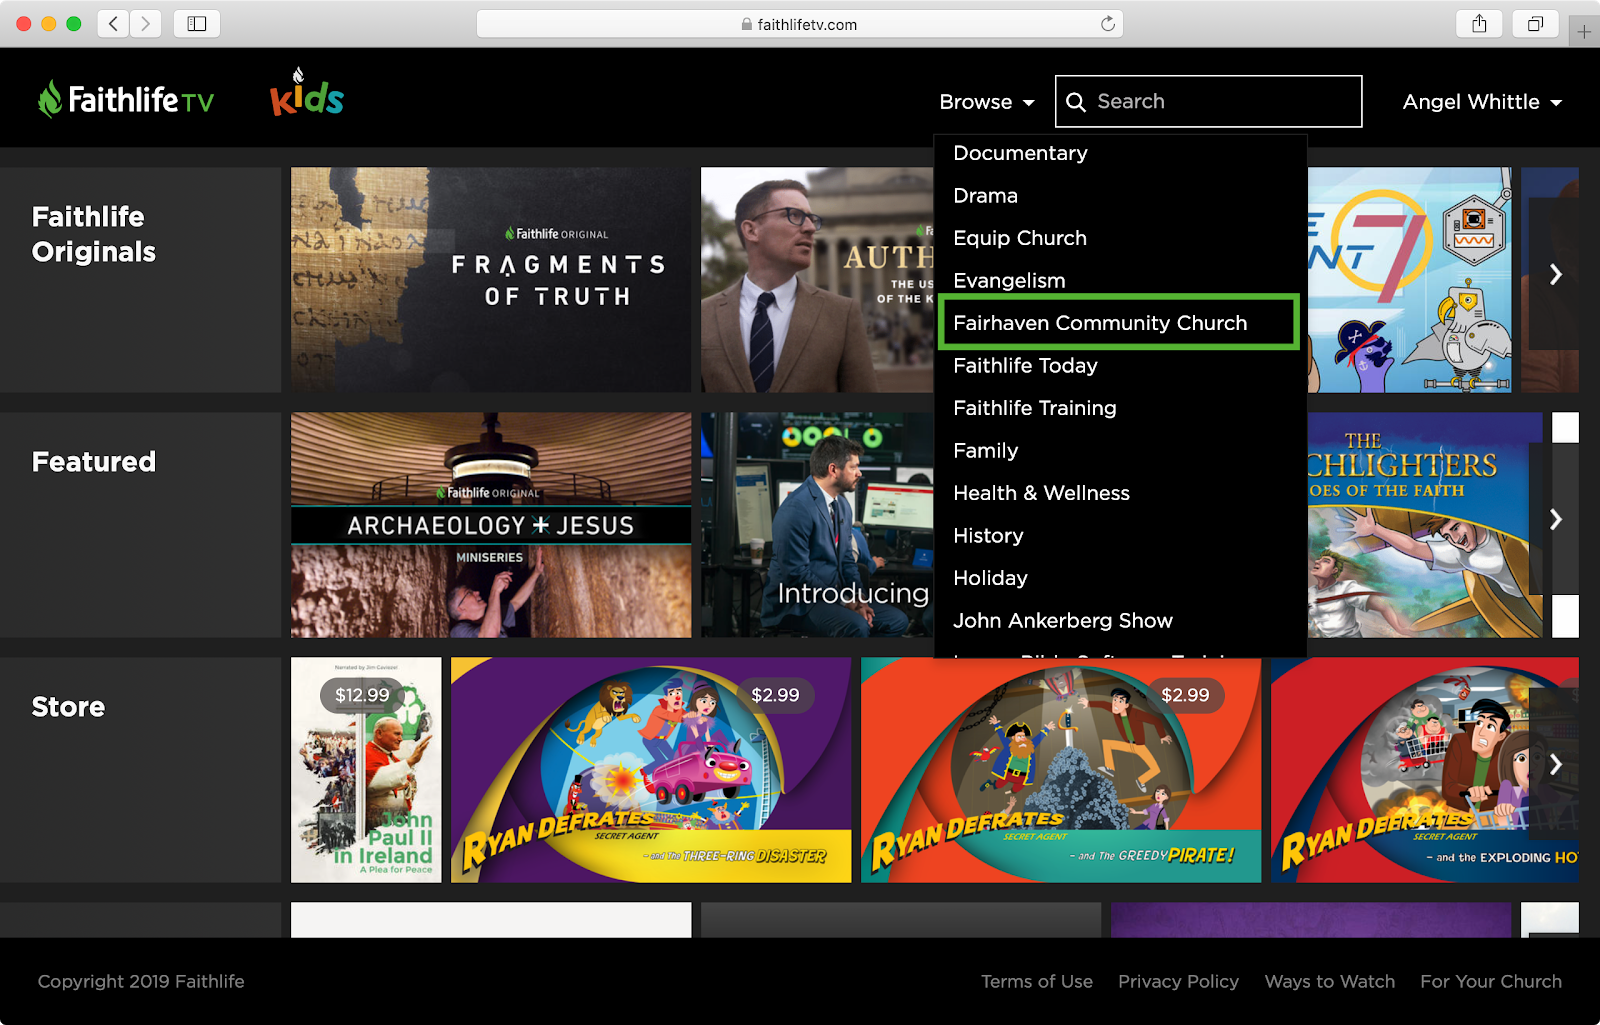
Task: Open the Introducing newsroom video thumbnail
Action: tap(817, 525)
